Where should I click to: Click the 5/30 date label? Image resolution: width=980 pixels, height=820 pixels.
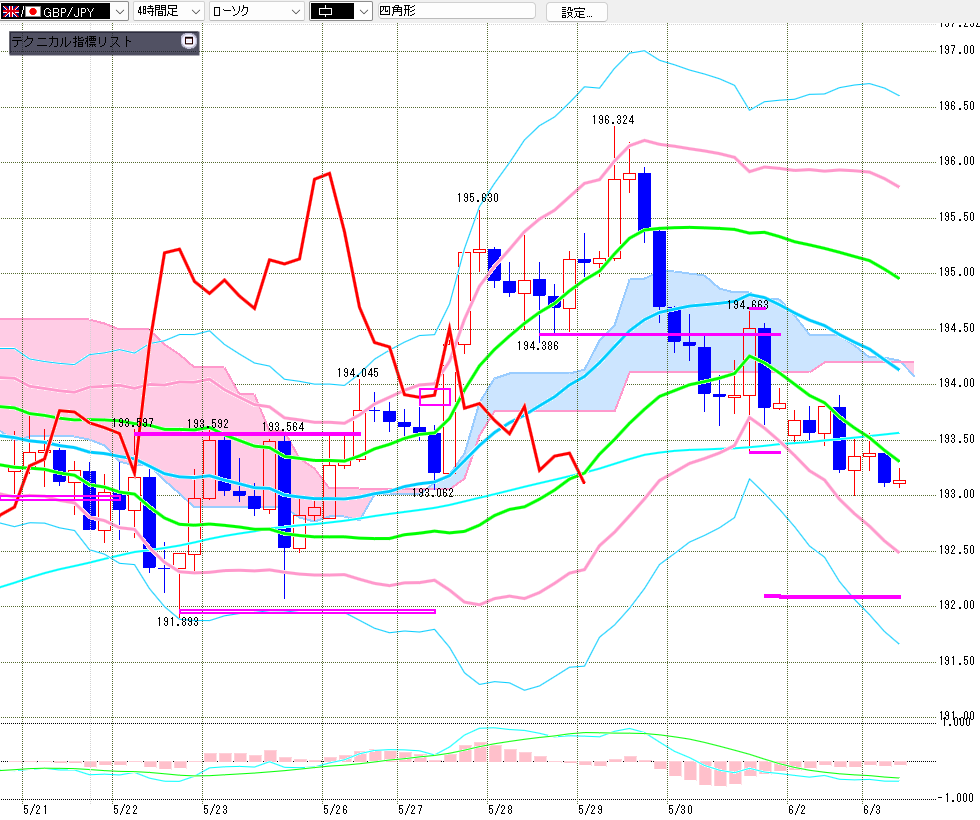click(680, 809)
